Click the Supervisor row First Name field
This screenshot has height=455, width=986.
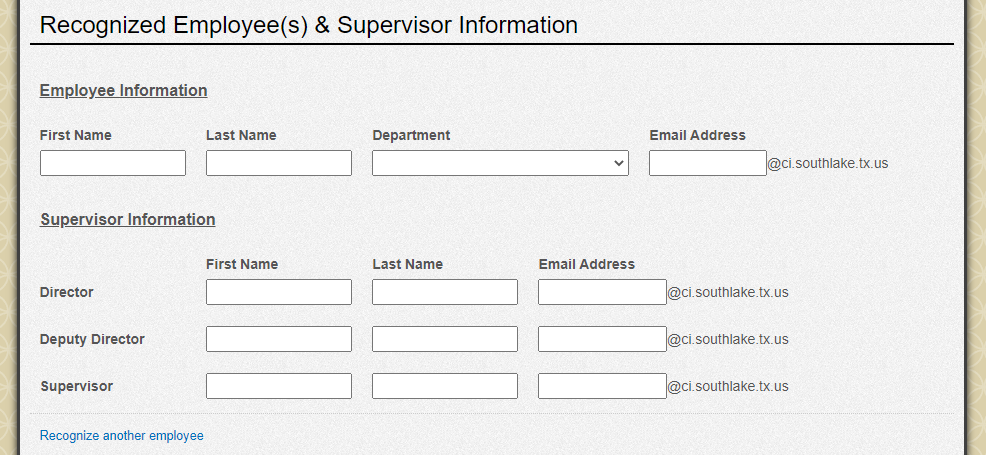pyautogui.click(x=279, y=386)
